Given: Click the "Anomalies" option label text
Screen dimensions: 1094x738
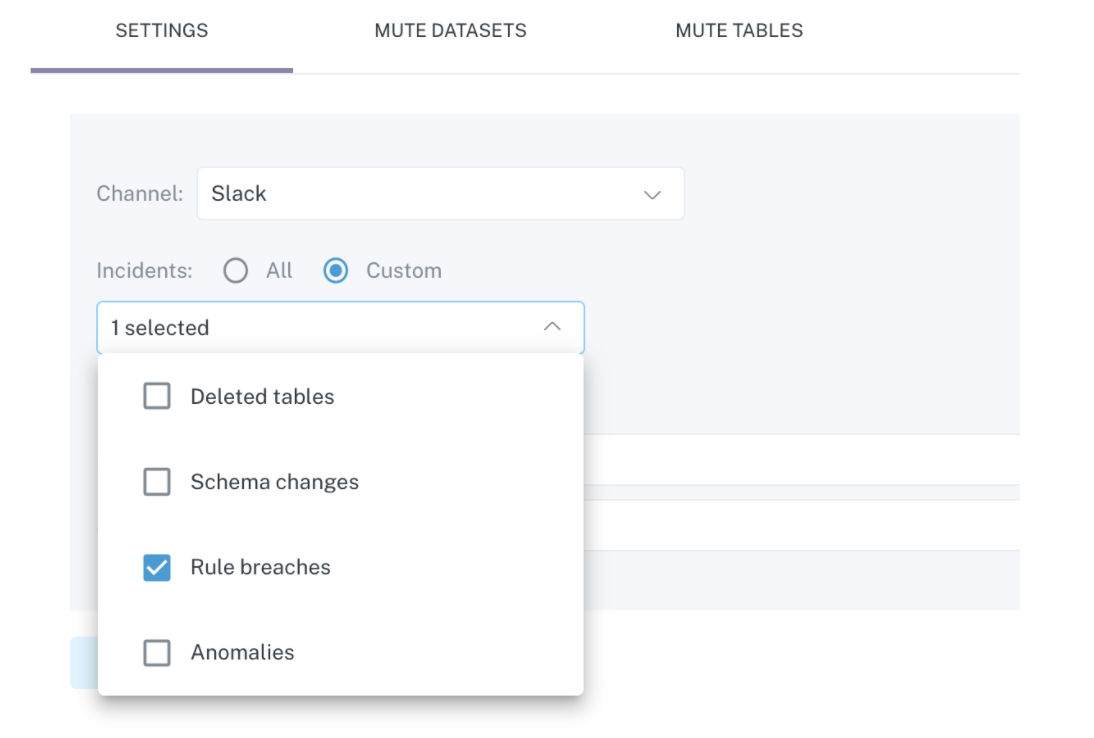Looking at the screenshot, I should pos(242,653).
